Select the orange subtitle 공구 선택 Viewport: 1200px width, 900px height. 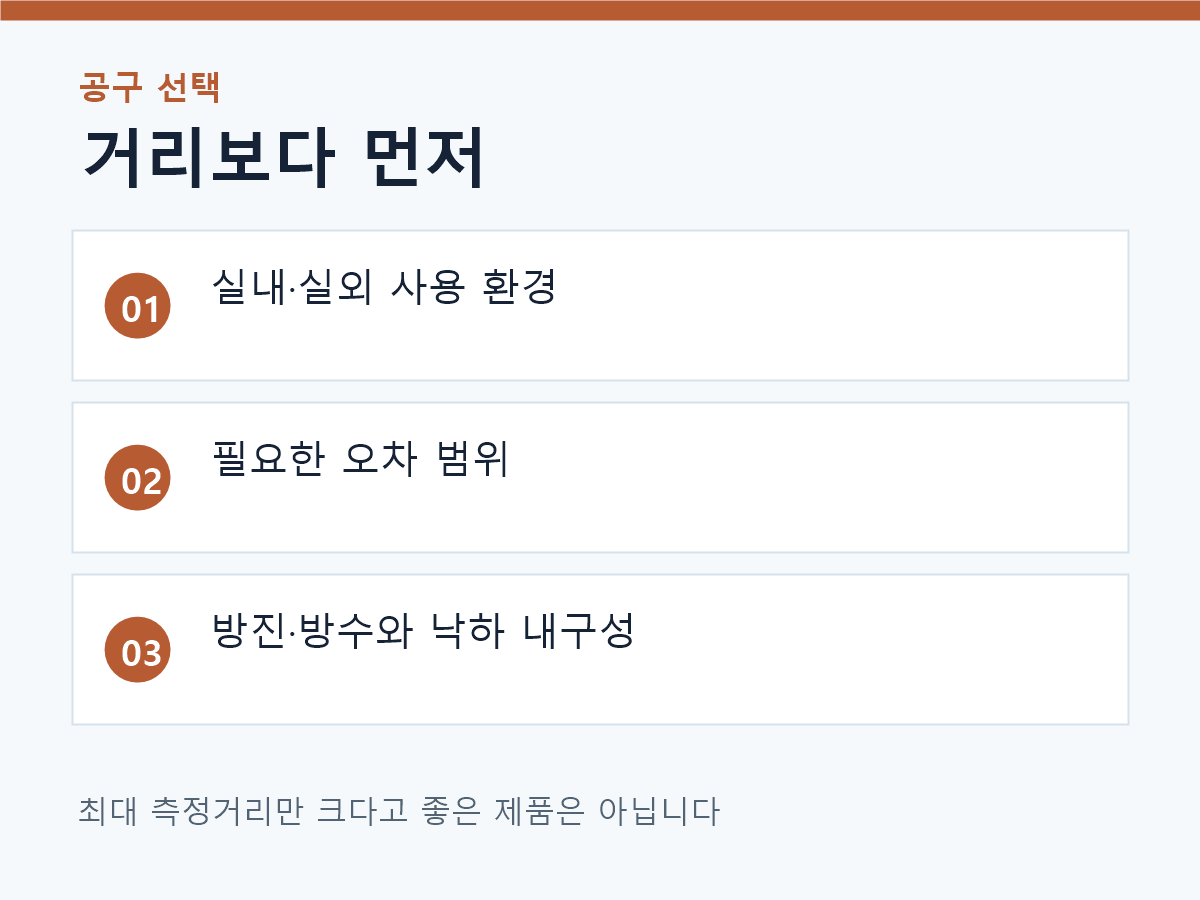click(x=150, y=88)
